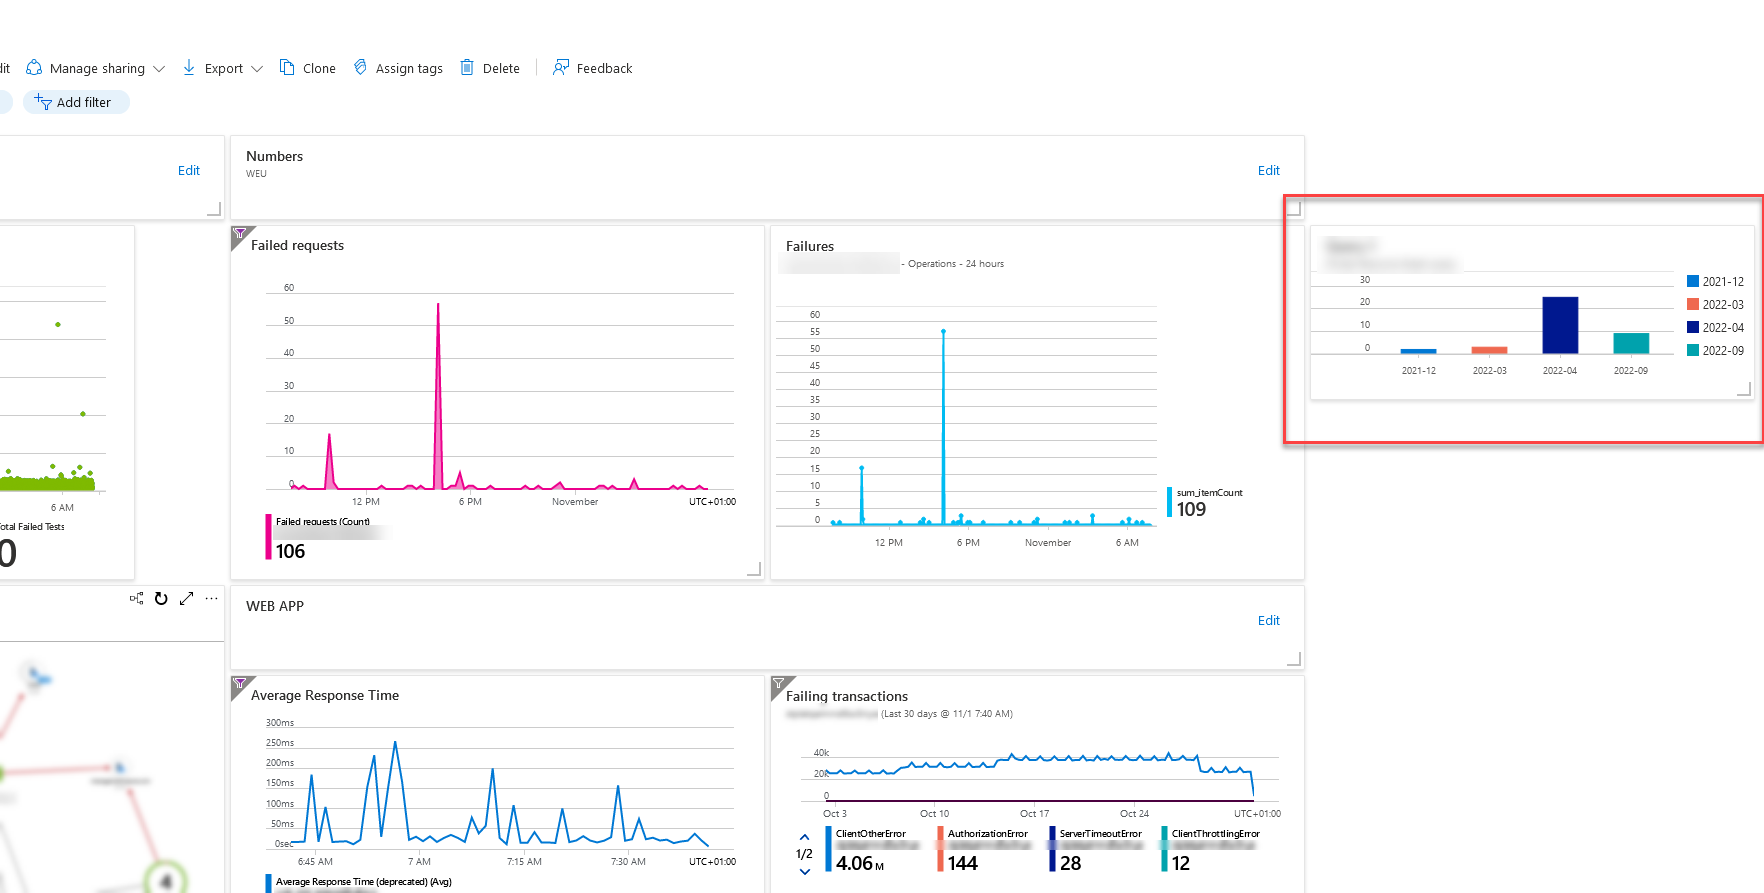
Task: Click the refresh icon on map tile
Action: [161, 599]
